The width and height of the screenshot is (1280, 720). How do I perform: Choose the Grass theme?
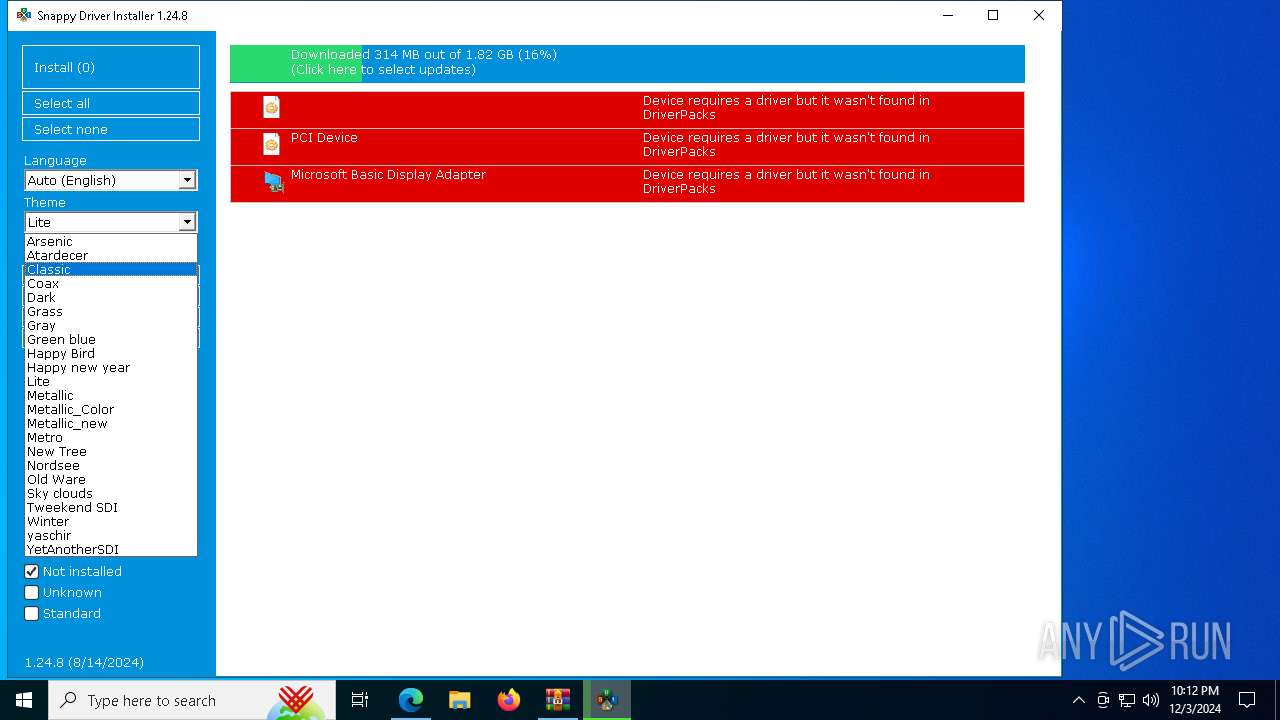click(111, 311)
